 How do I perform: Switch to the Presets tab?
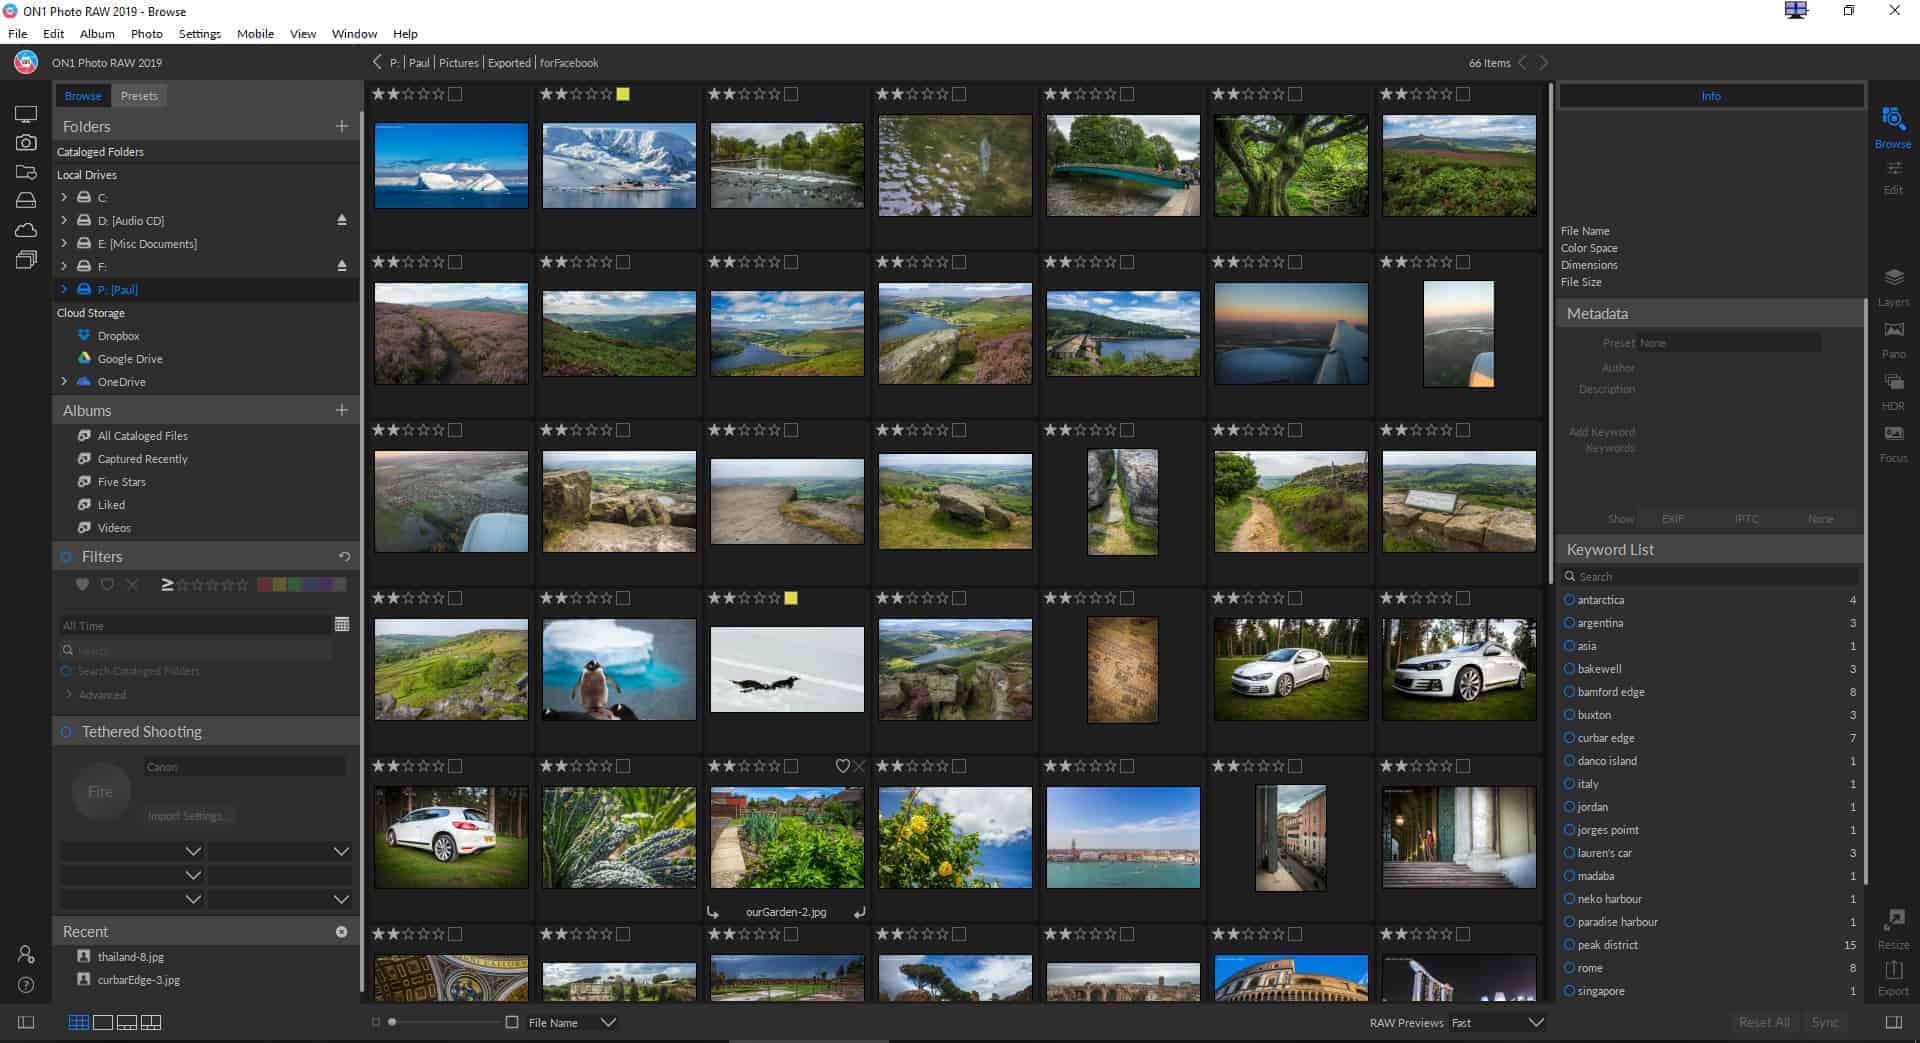pos(139,96)
